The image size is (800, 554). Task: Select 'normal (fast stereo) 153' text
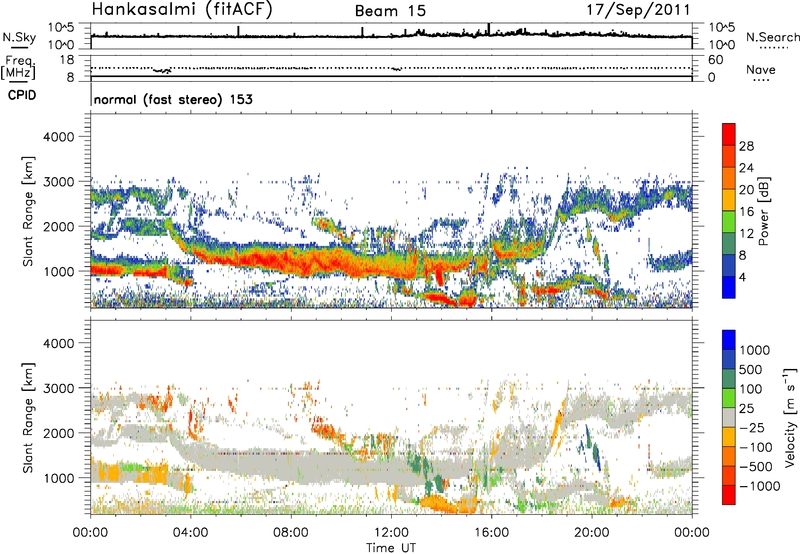(173, 99)
